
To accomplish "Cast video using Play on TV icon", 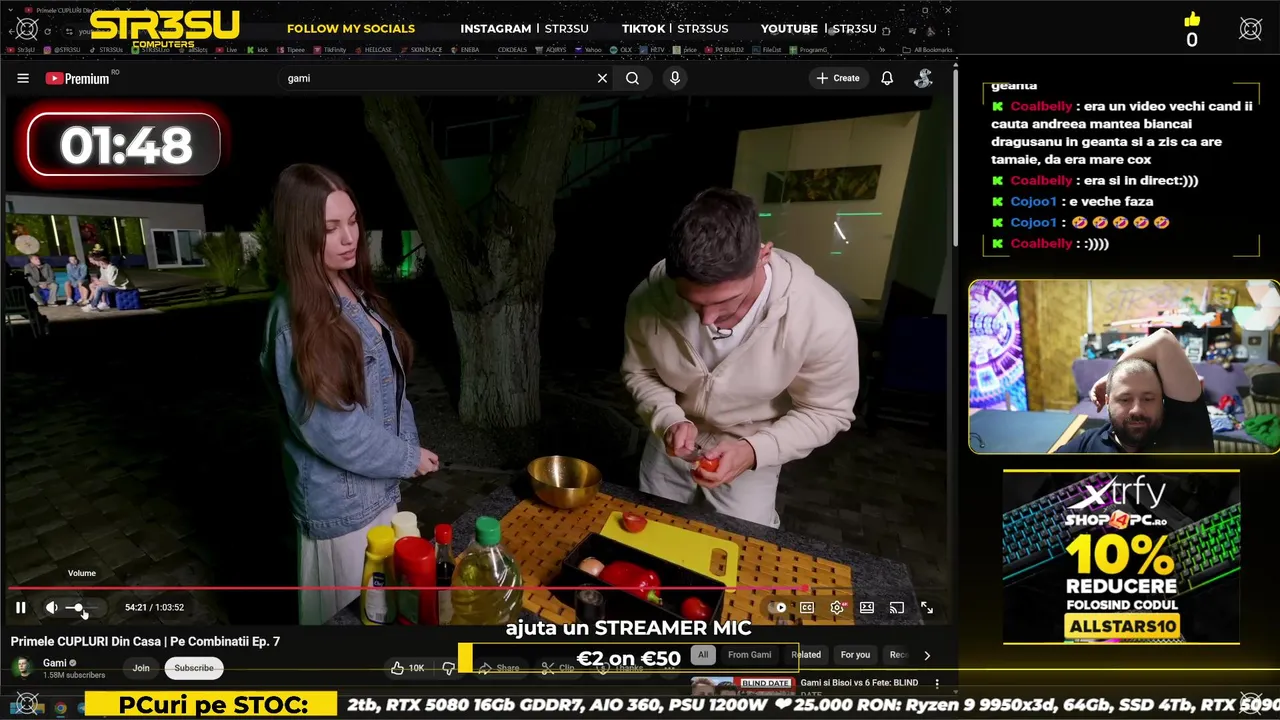I will 897,607.
